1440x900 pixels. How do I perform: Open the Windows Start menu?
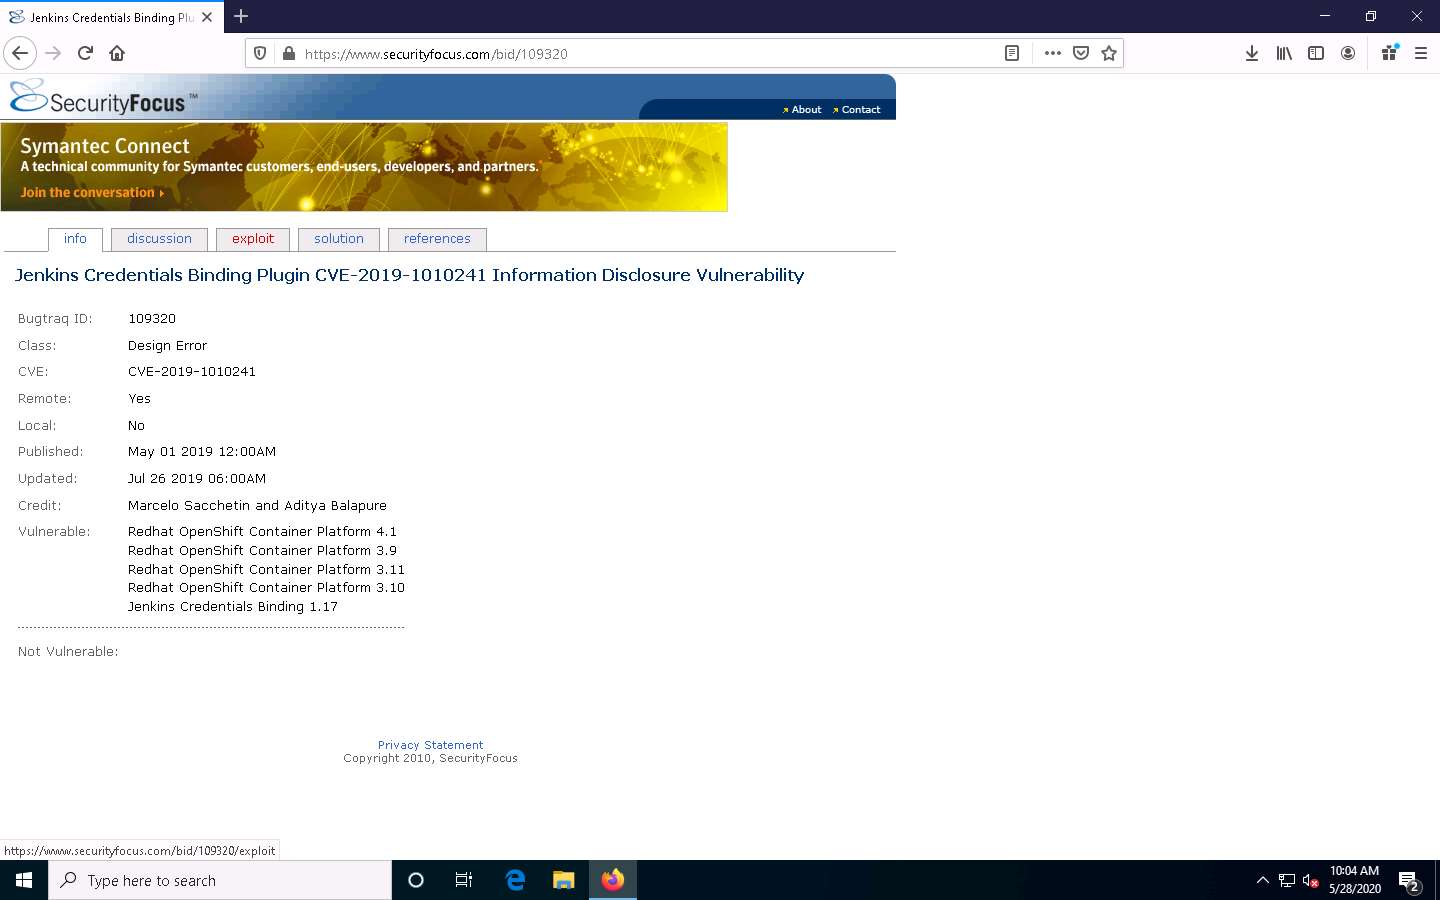coord(24,880)
